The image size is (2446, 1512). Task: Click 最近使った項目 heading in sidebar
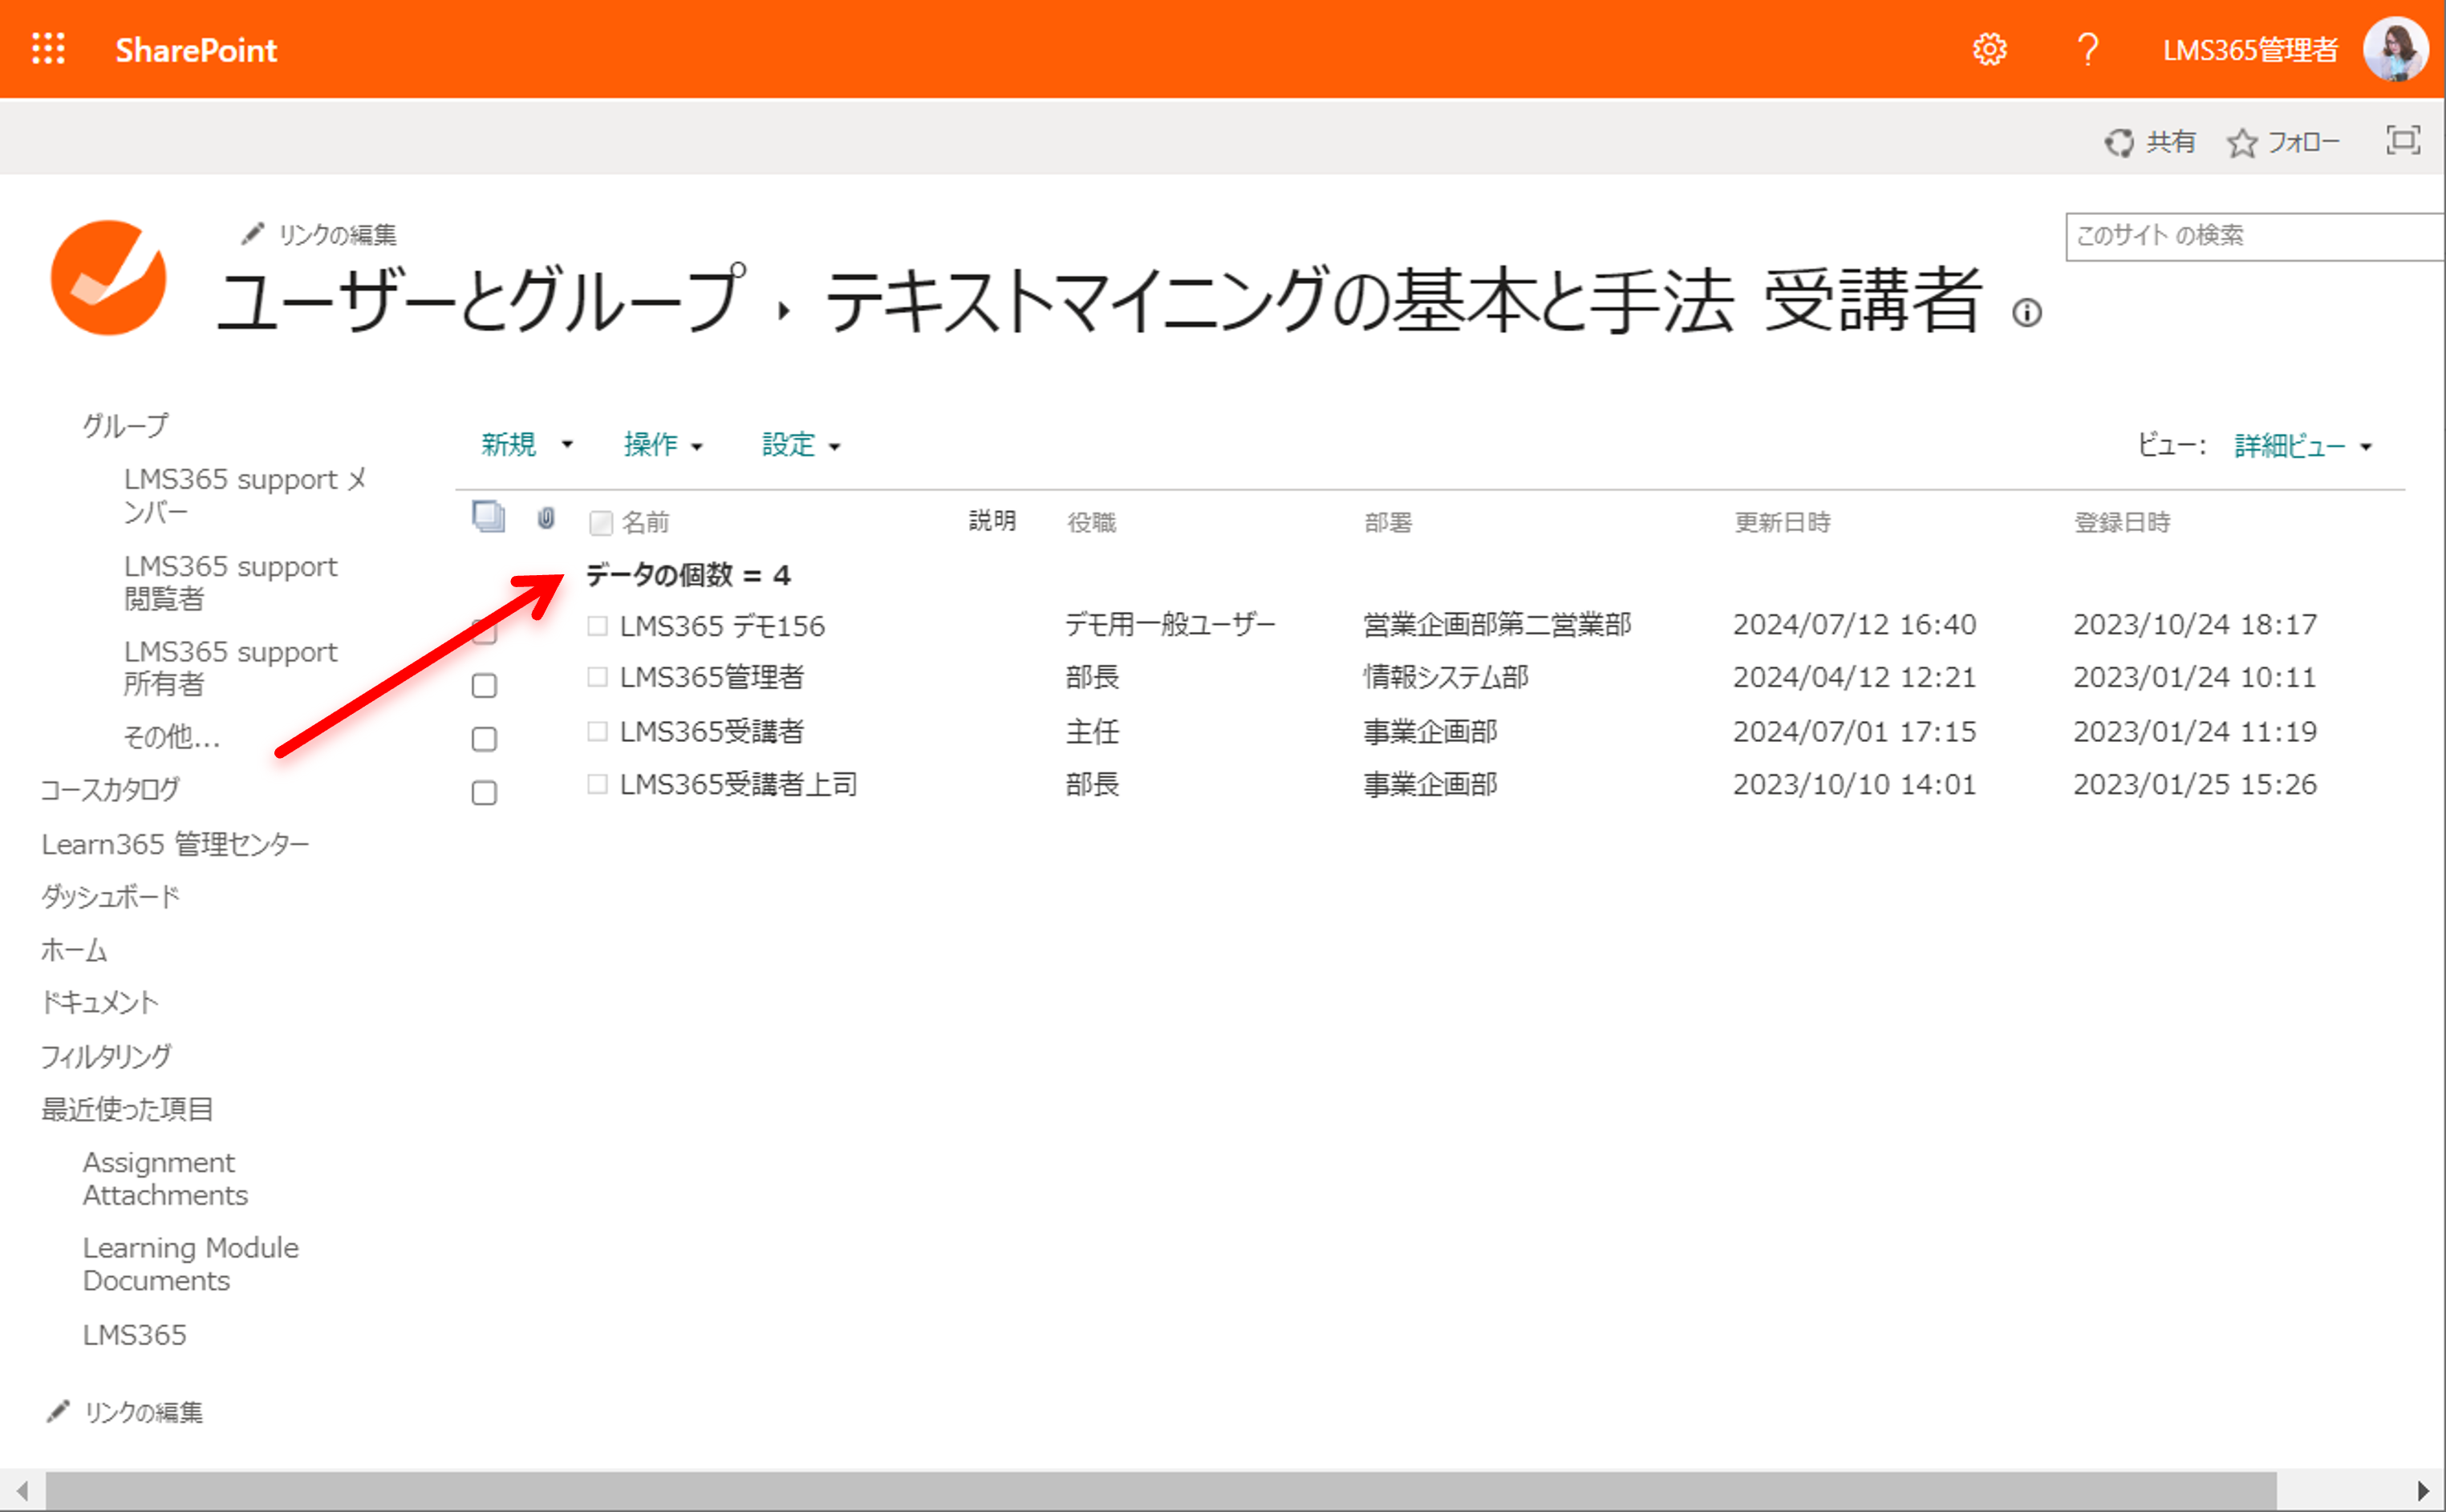pos(127,1109)
